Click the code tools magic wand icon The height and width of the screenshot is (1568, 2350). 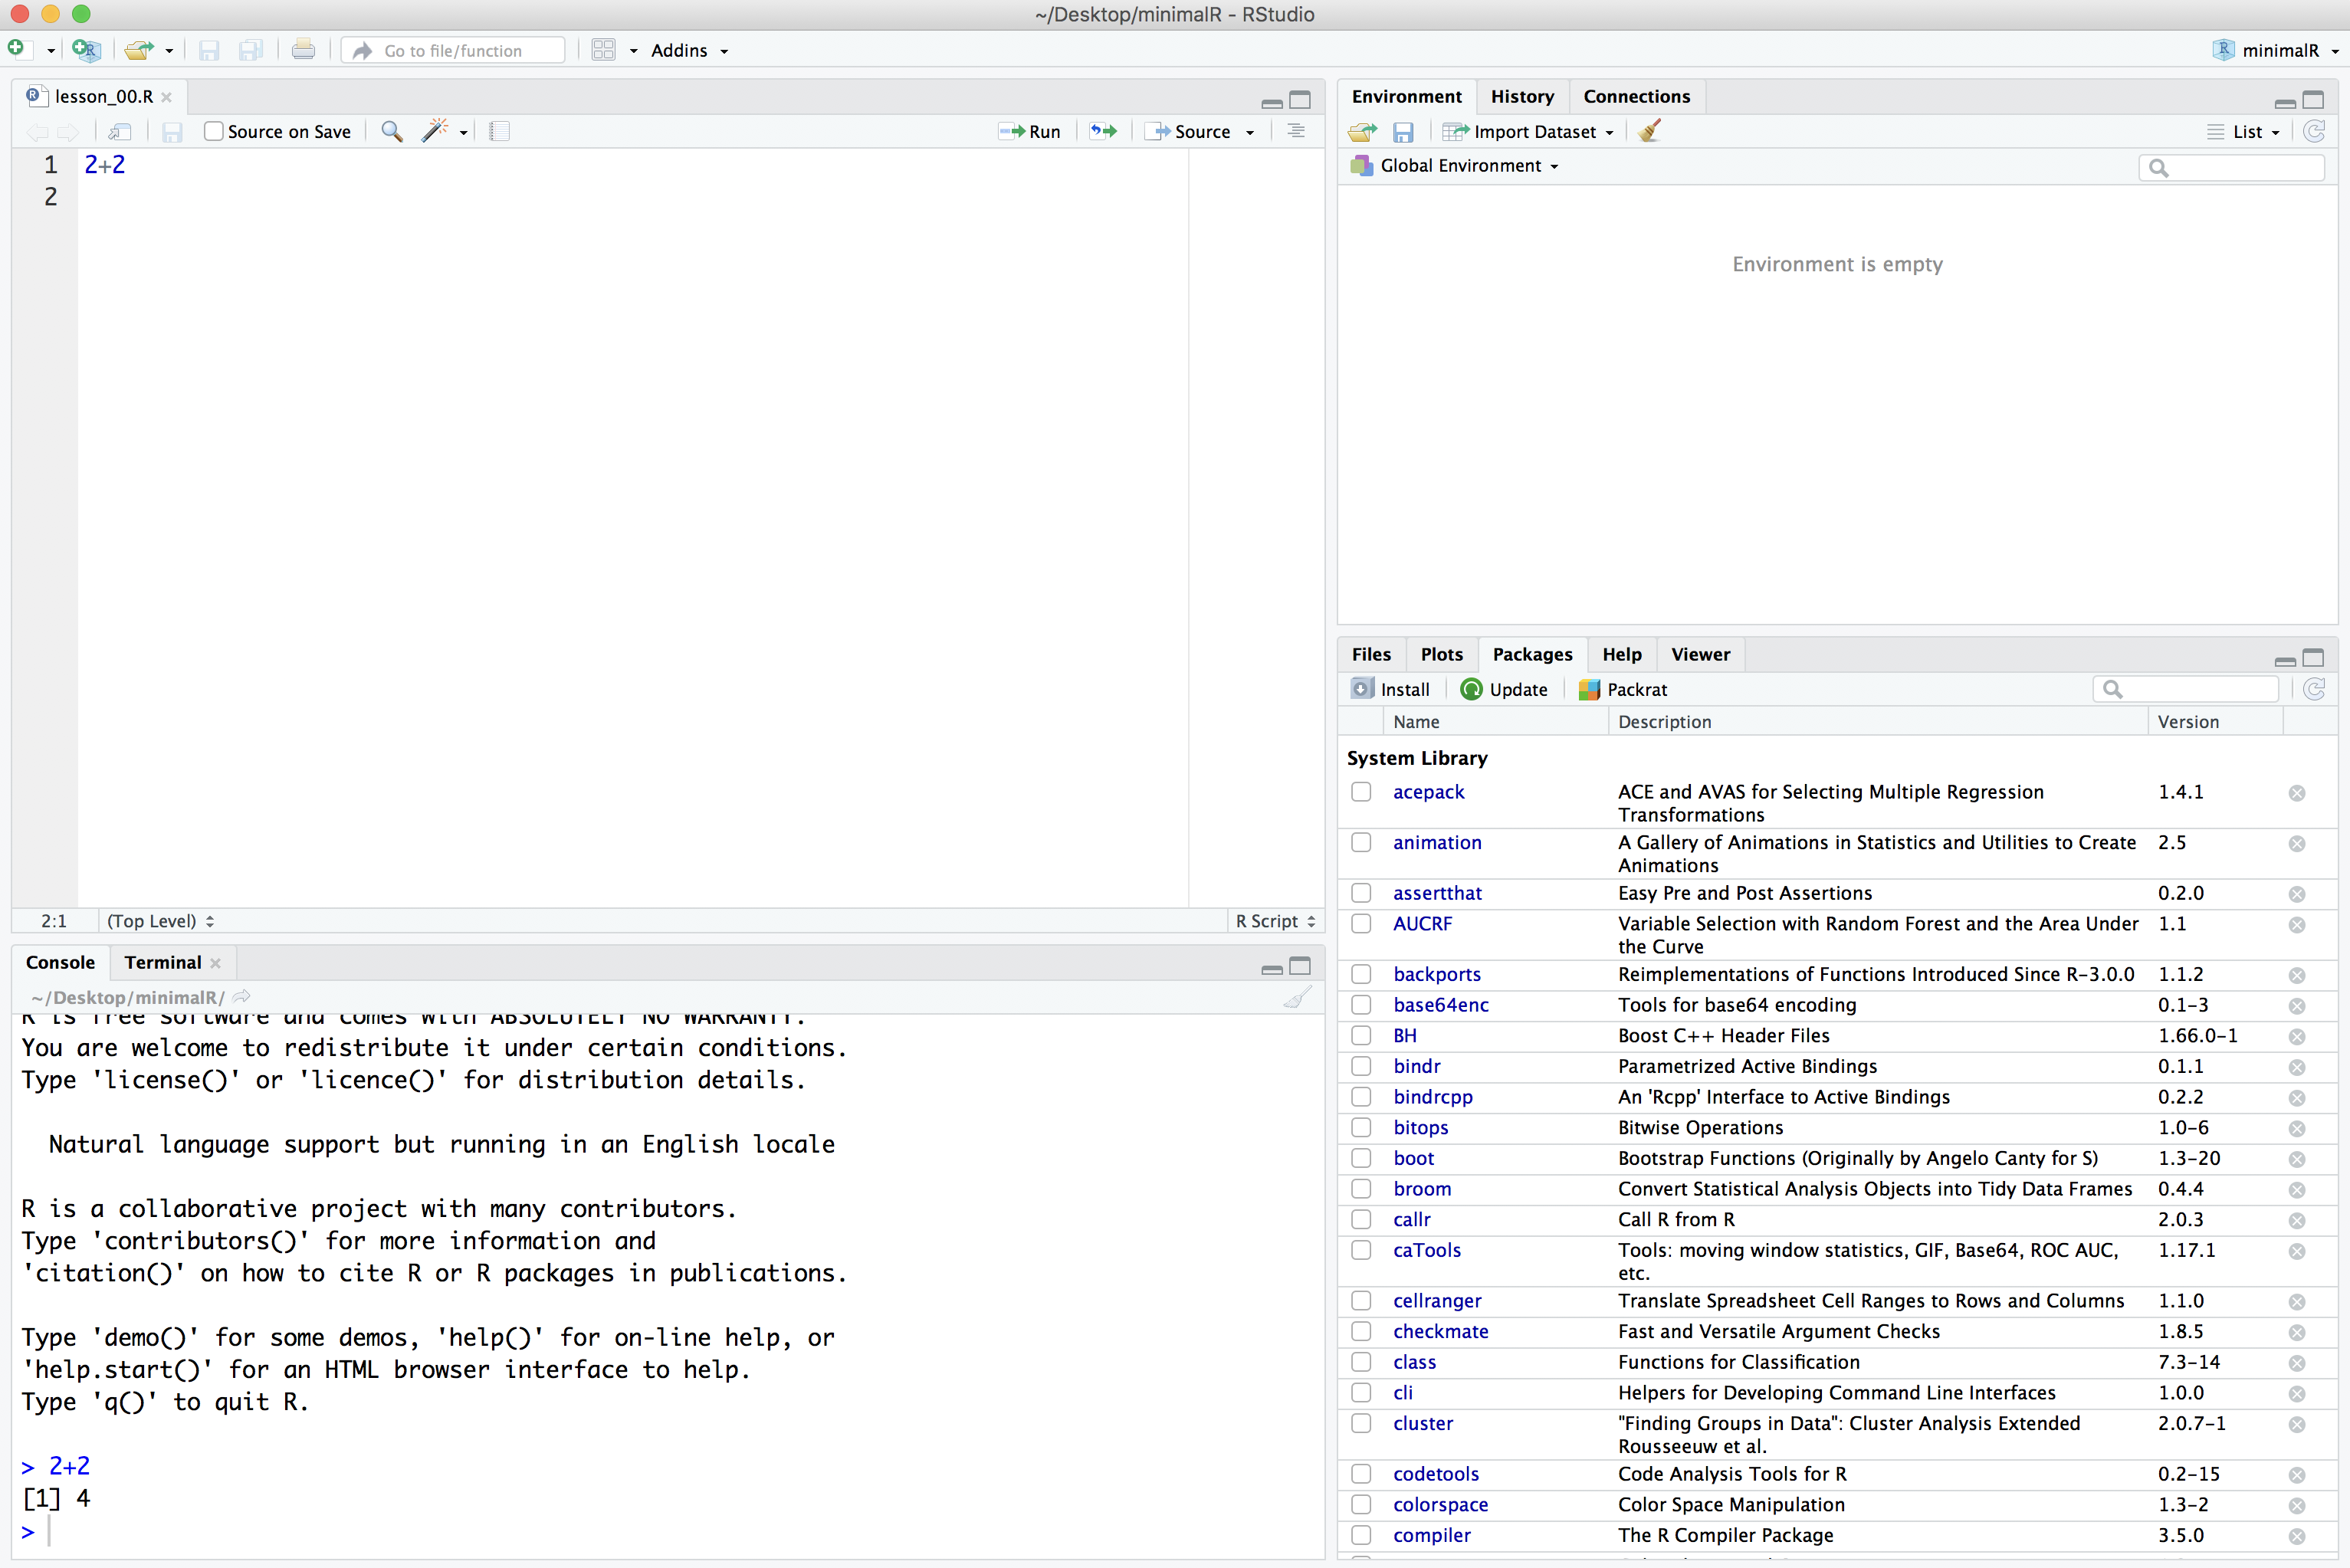tap(435, 131)
